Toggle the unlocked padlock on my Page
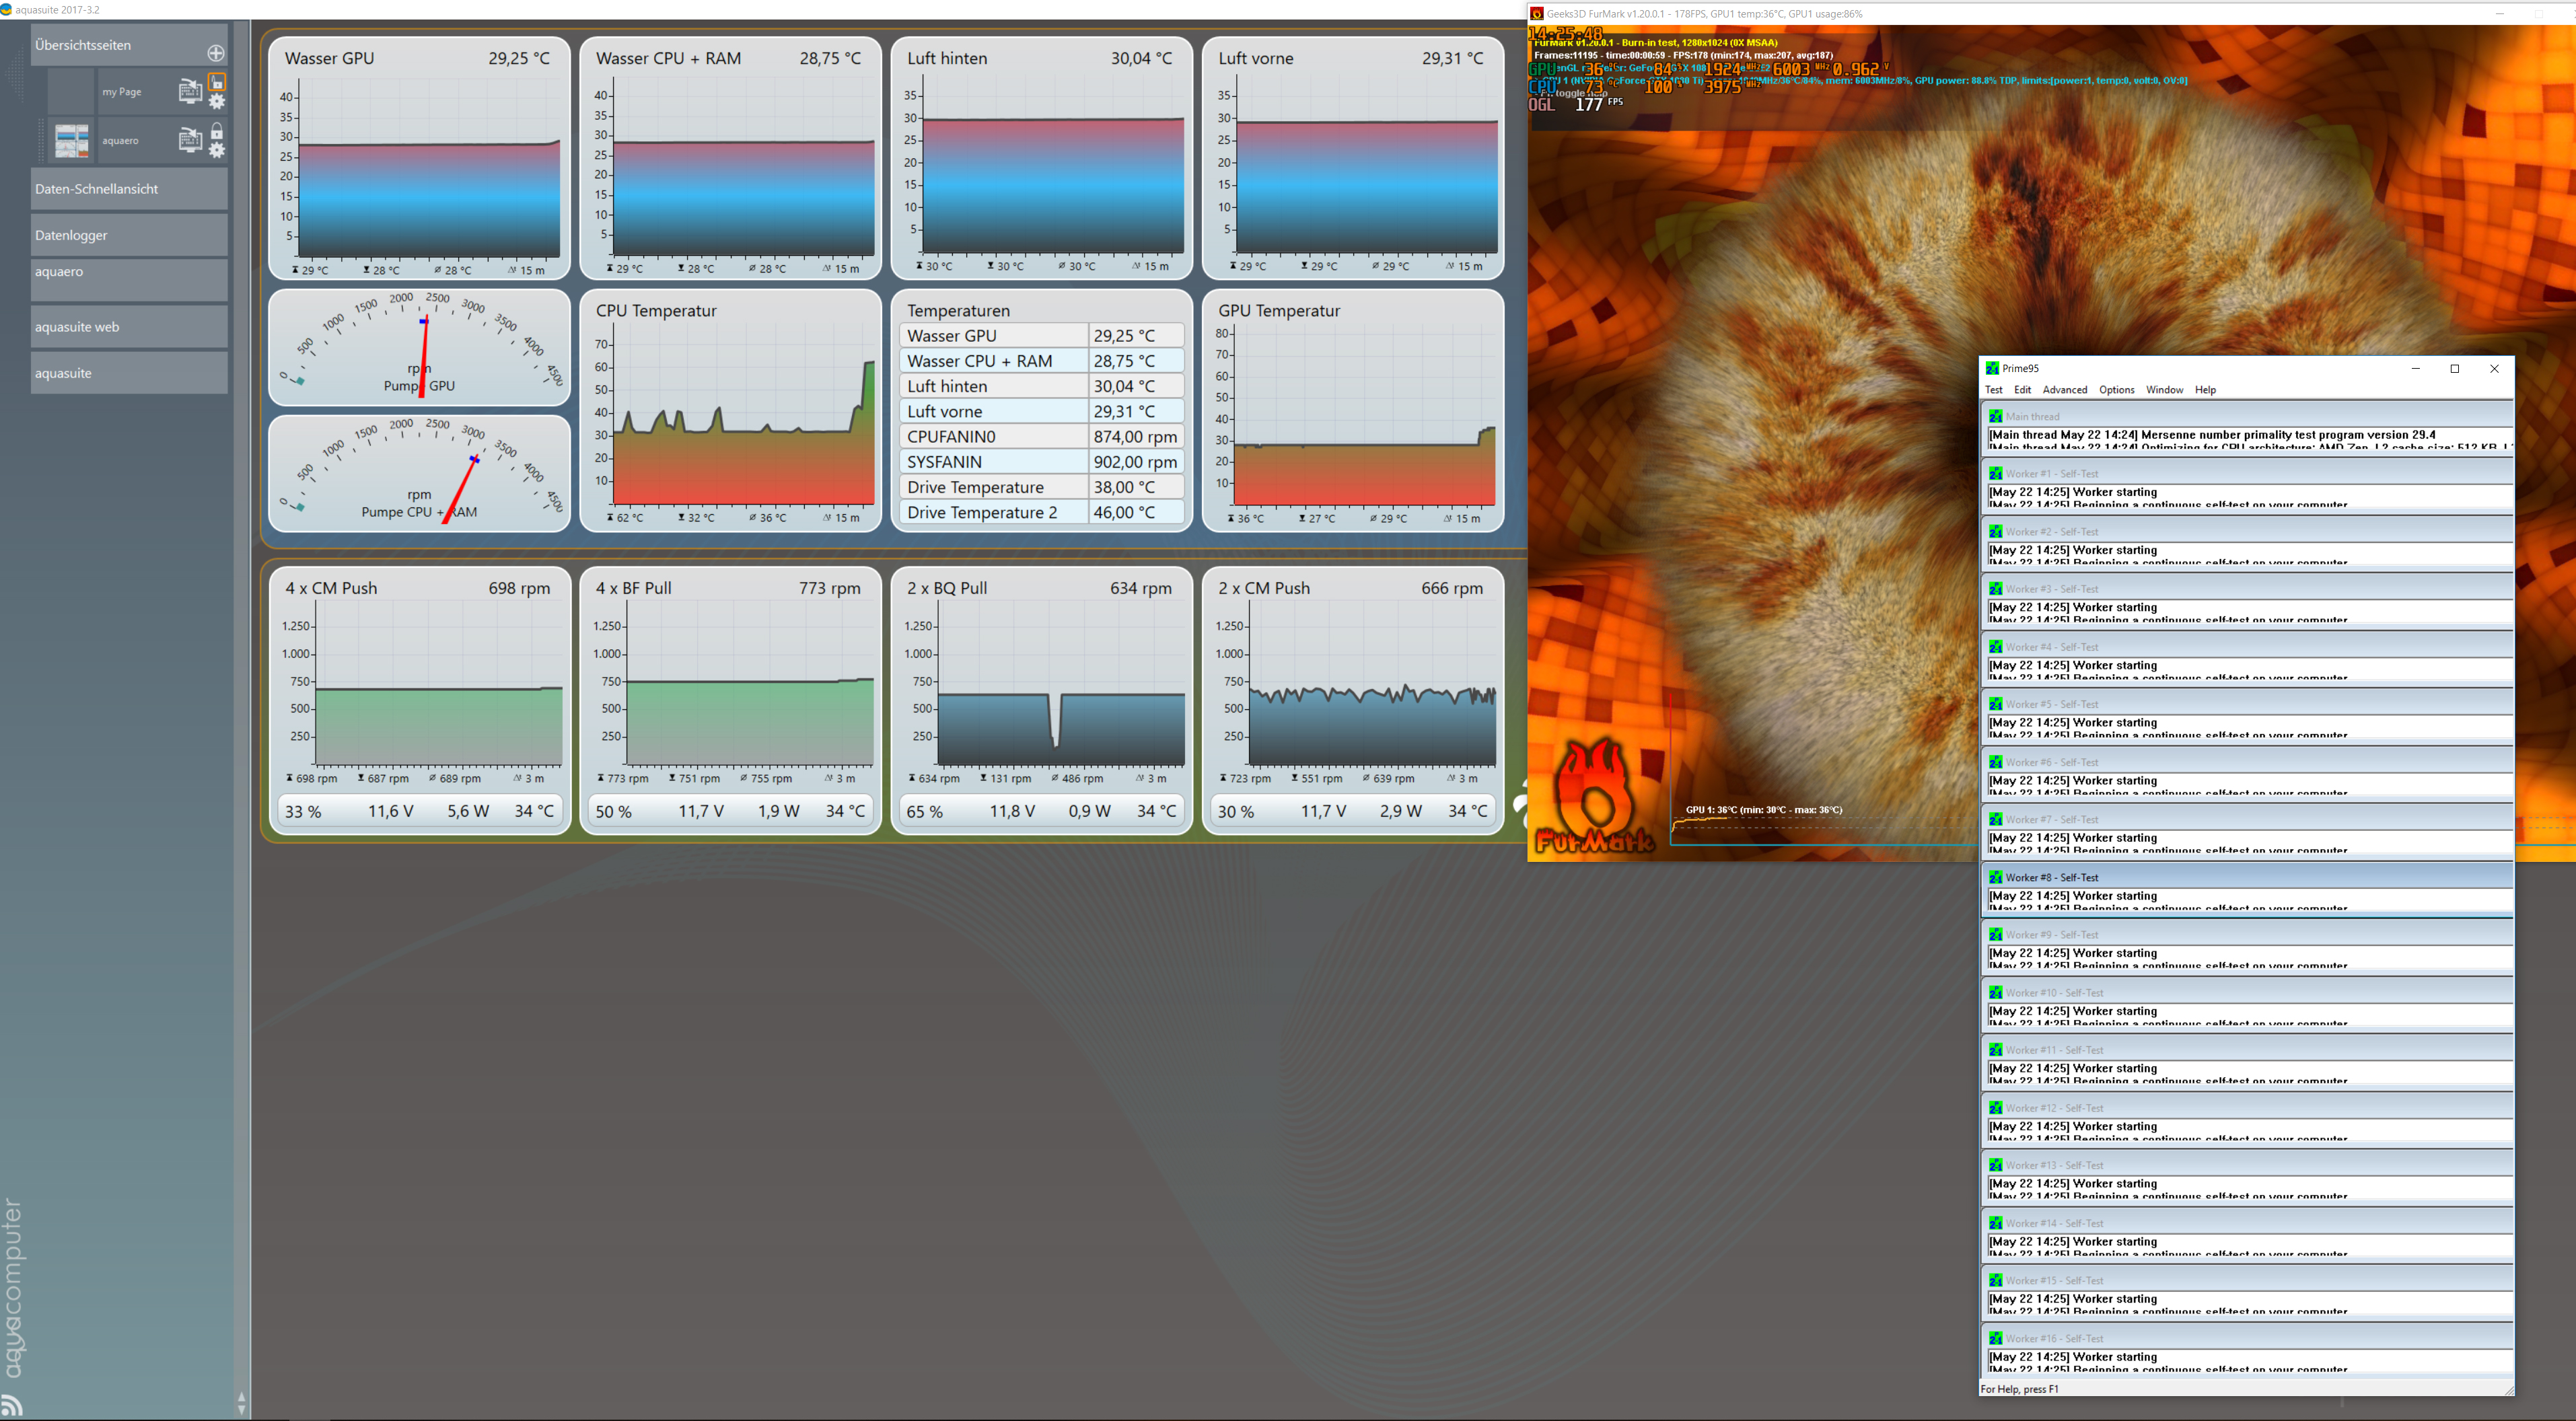The image size is (2576, 1421). 217,81
